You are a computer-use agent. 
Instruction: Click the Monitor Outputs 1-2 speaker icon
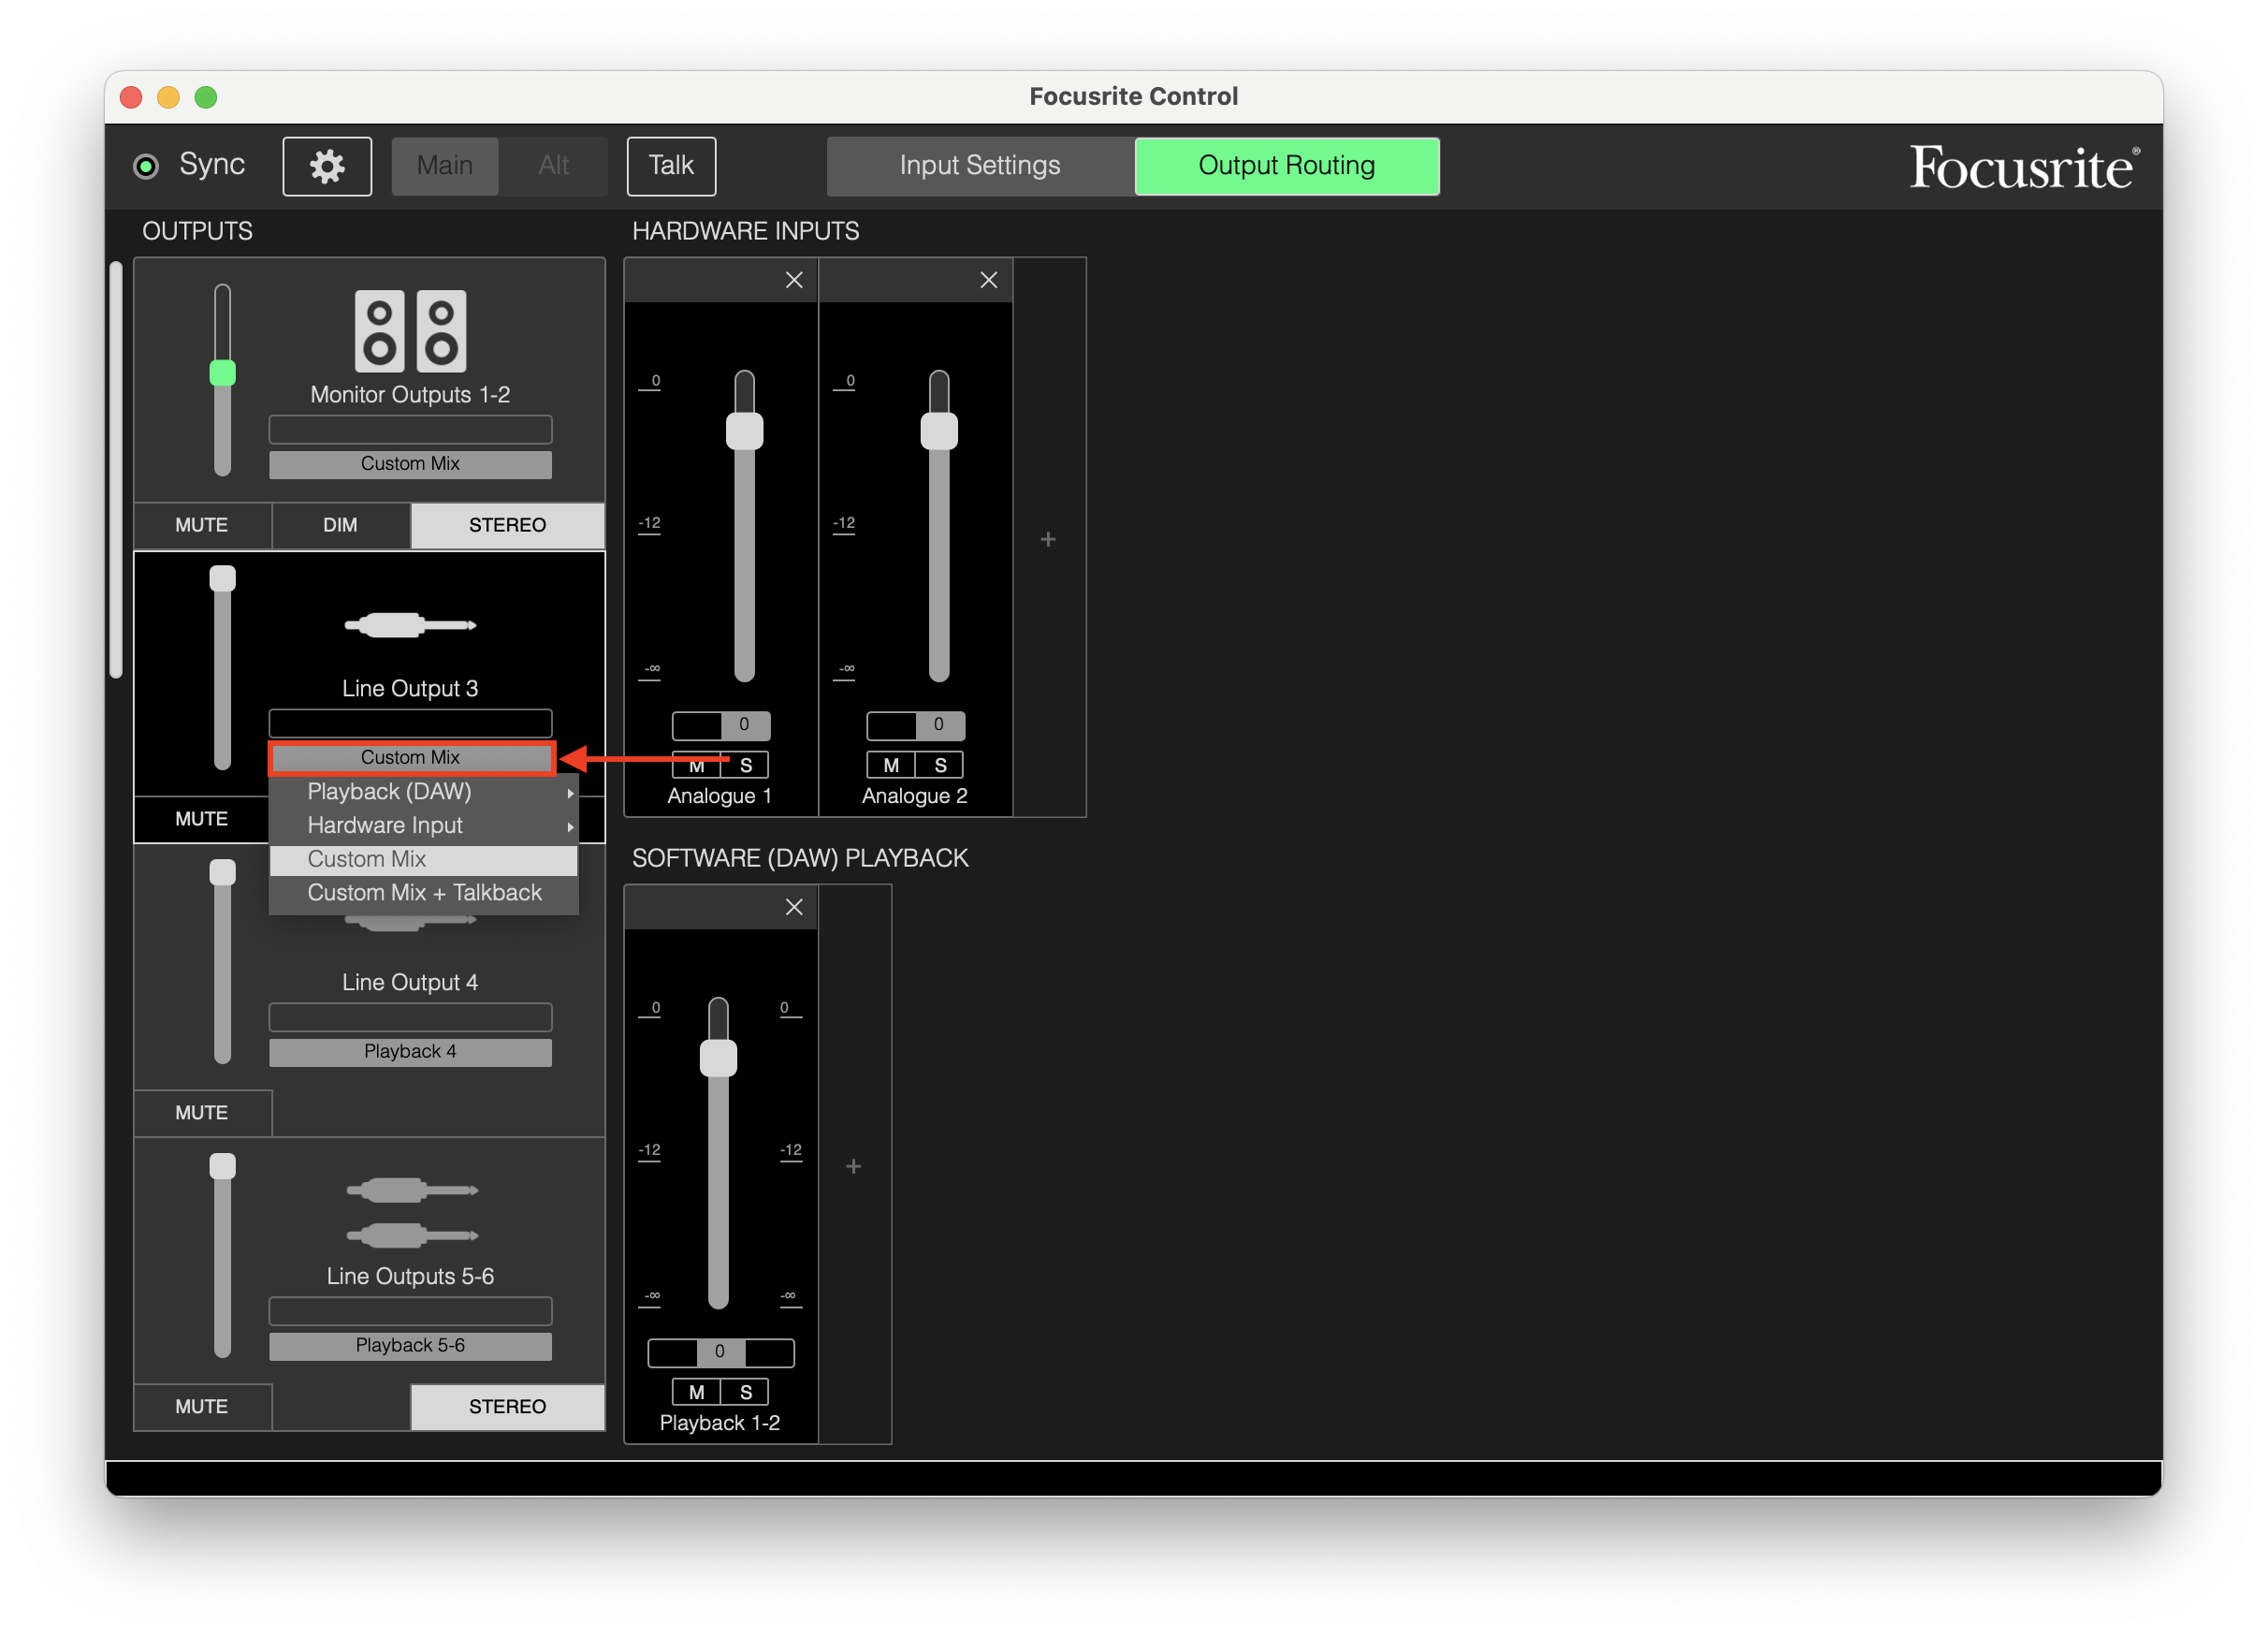click(x=410, y=331)
